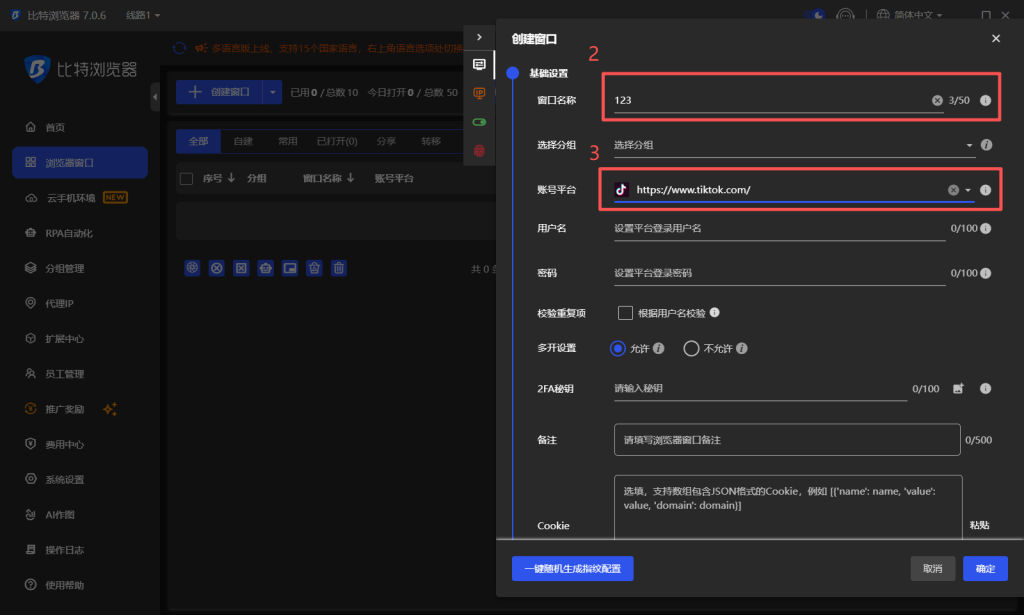1024x615 pixels.
Task: Click the trash delete icon in the window toolbar
Action: point(337,267)
